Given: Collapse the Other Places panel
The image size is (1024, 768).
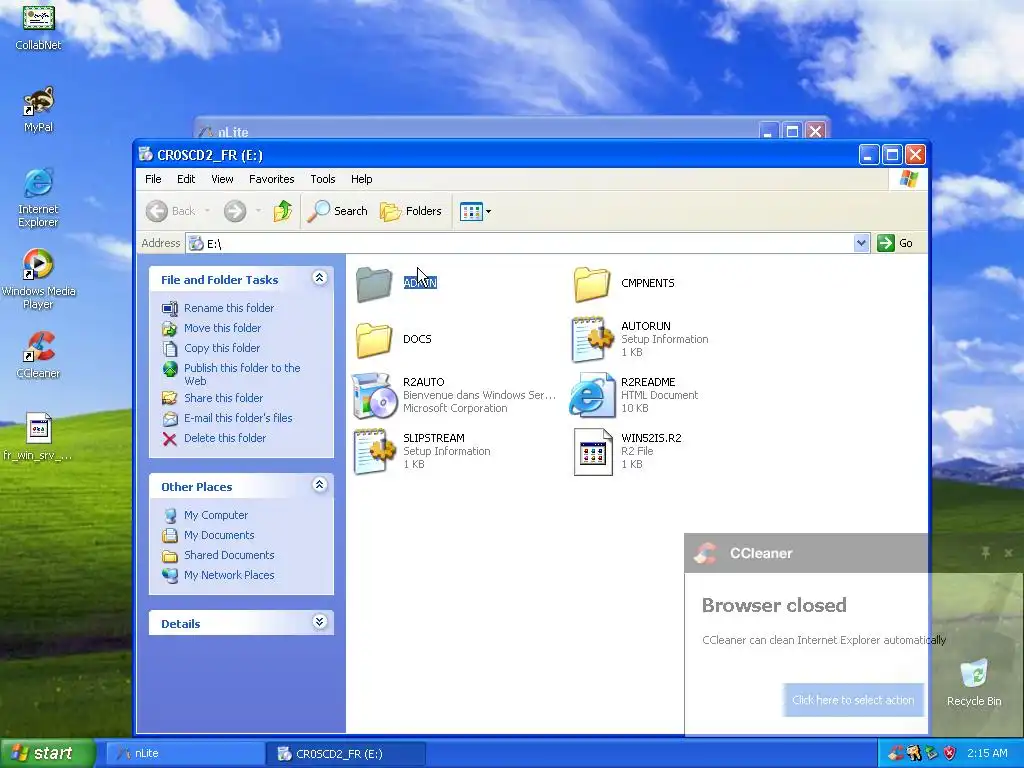Looking at the screenshot, I should pos(319,485).
